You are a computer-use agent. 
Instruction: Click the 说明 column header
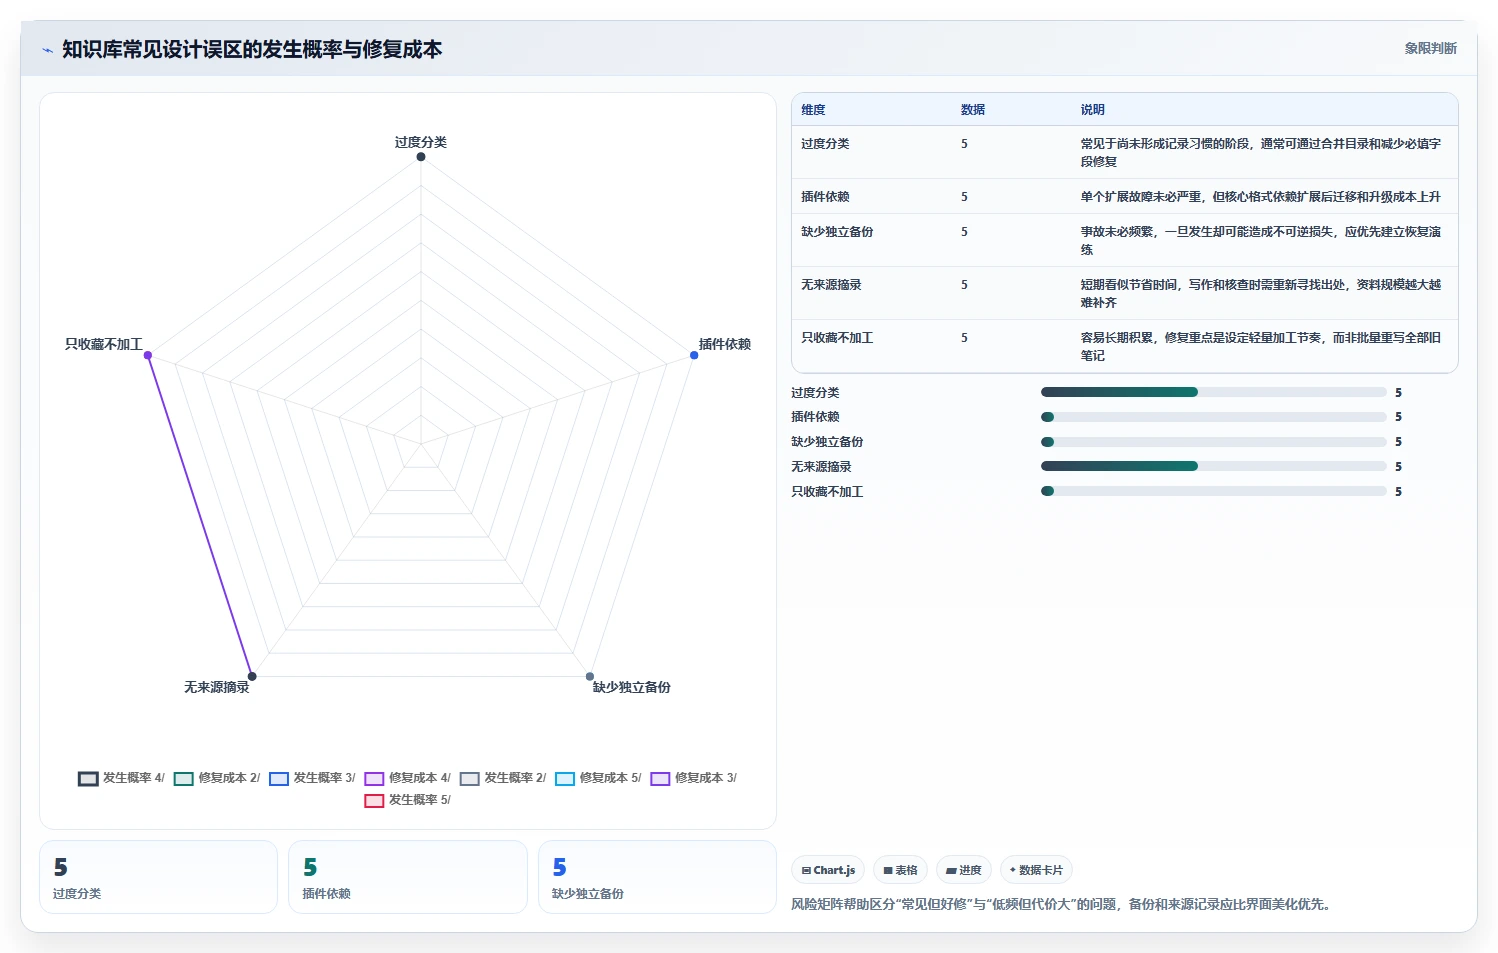click(x=1093, y=110)
